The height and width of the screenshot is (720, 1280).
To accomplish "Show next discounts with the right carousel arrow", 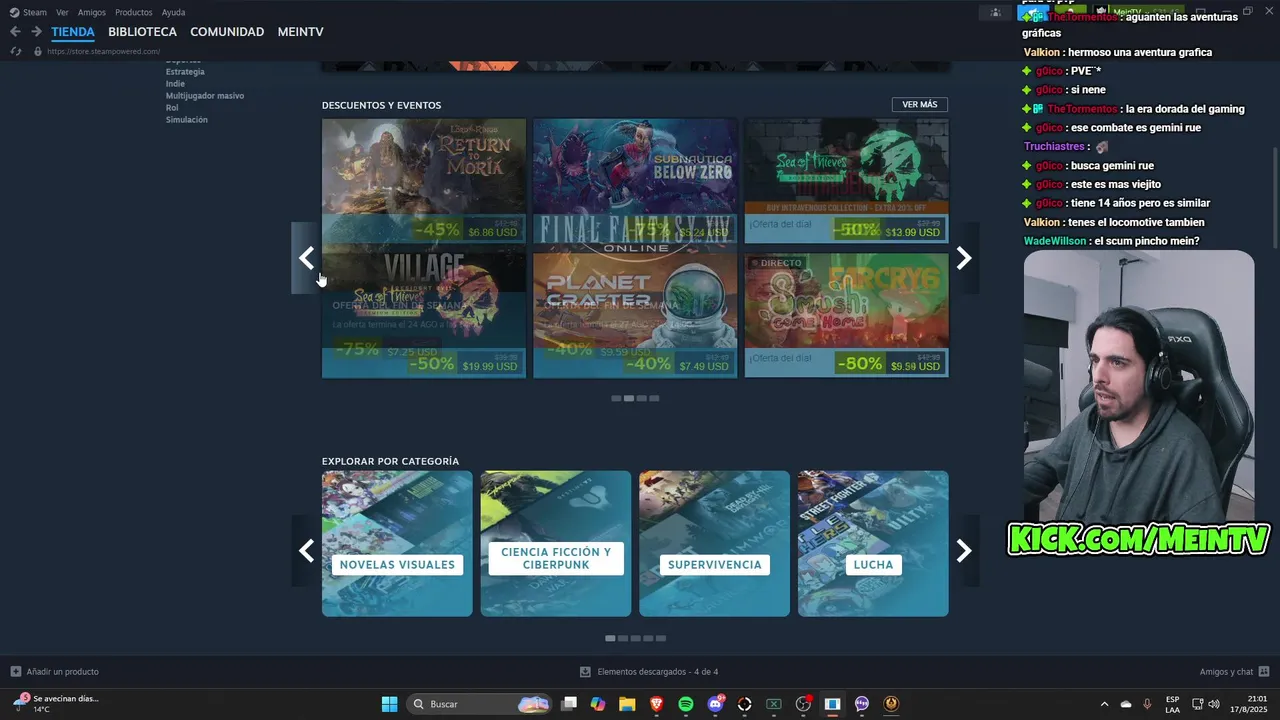I will 964,258.
